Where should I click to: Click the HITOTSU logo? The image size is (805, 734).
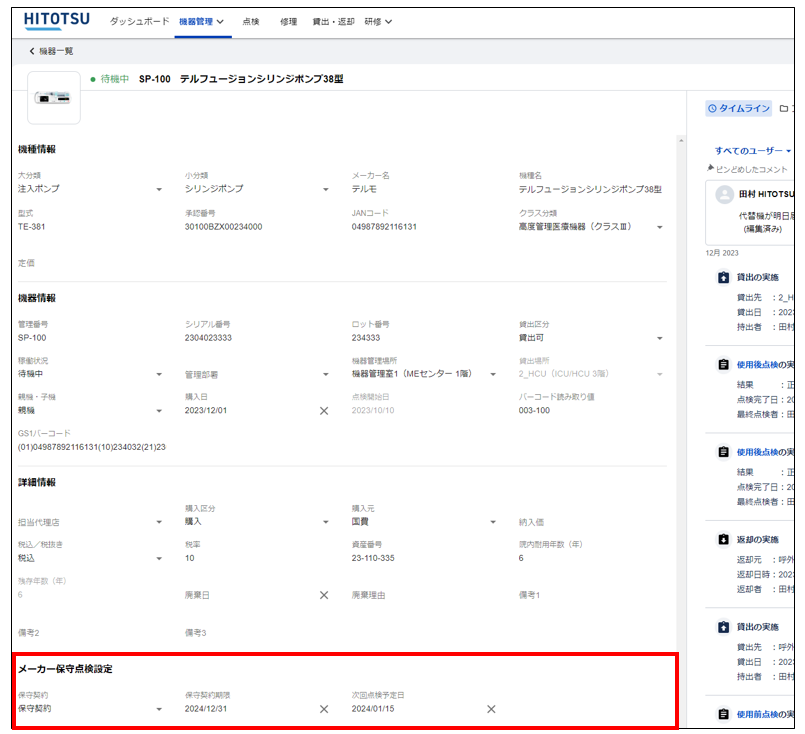(56, 21)
